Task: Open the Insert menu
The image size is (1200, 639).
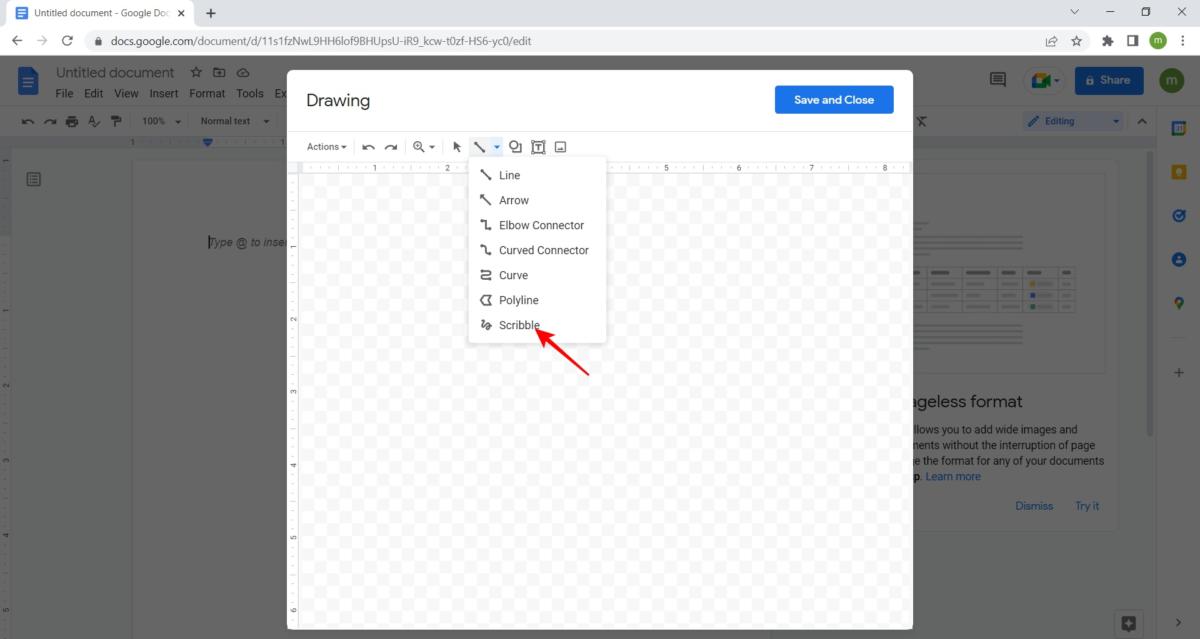Action: (x=164, y=94)
